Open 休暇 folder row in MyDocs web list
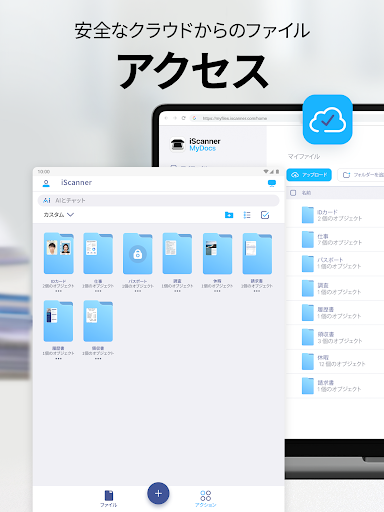 point(335,361)
